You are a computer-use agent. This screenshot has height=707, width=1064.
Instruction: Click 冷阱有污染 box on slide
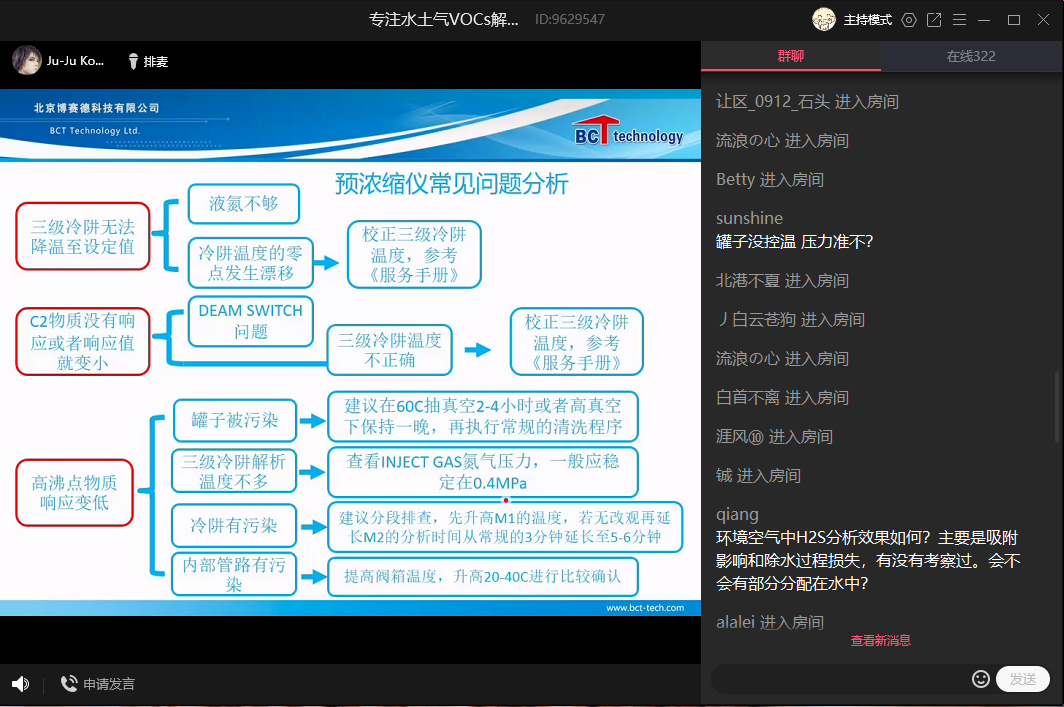[234, 525]
